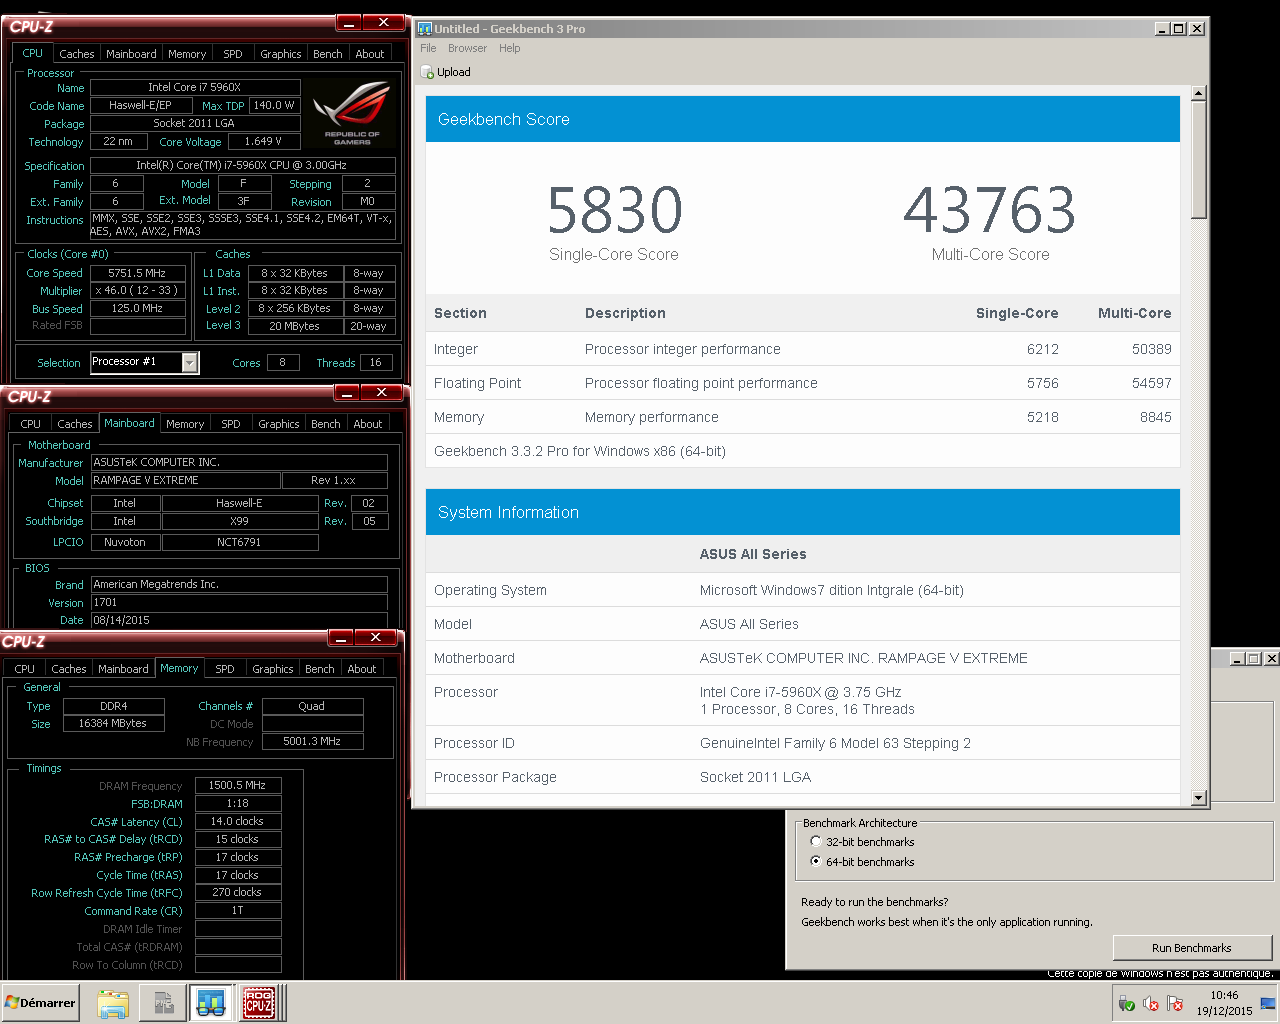
Task: Select Graphics tab in bottom CPU-Z window
Action: pos(273,669)
